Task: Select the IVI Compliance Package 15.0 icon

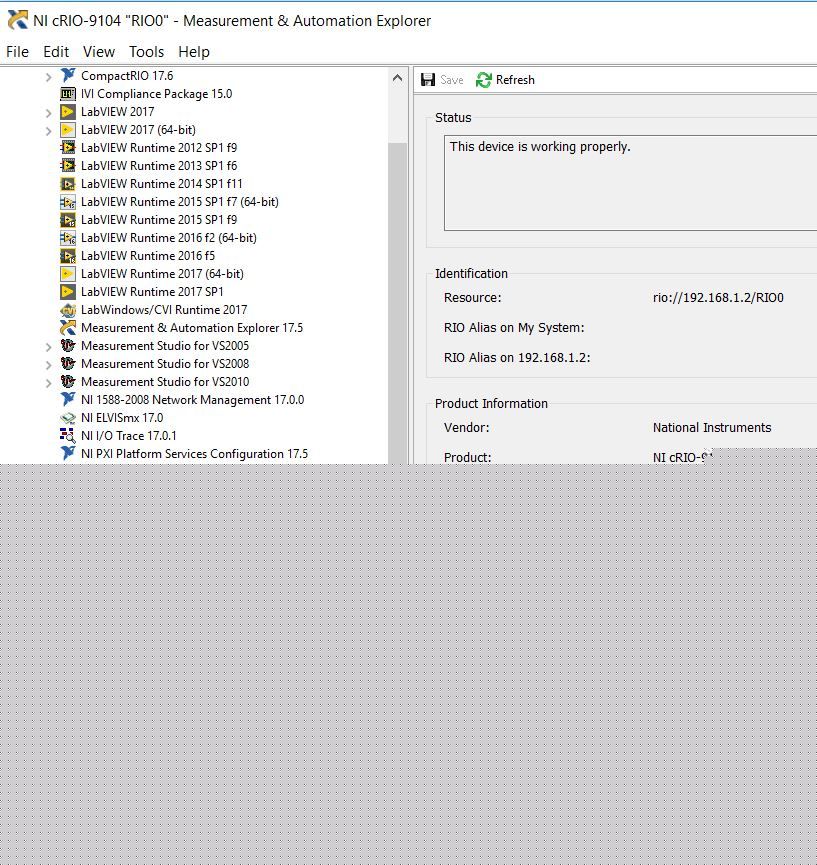Action: point(67,94)
